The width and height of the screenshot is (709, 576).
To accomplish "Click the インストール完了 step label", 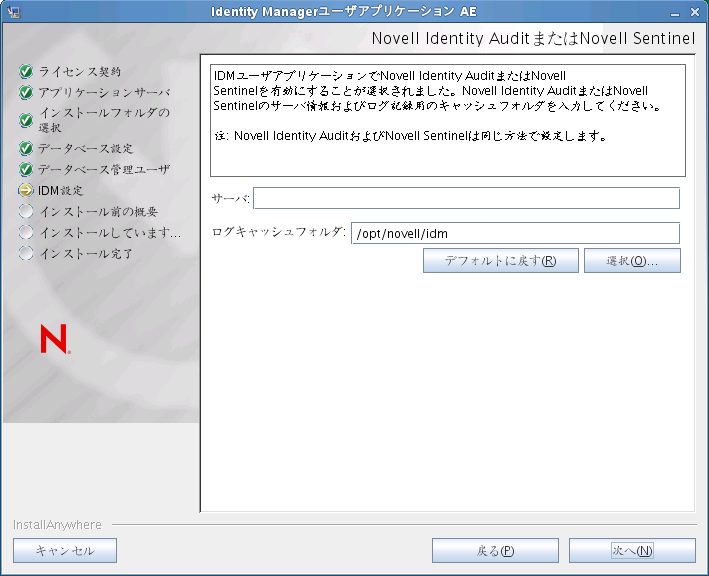I will click(x=86, y=253).
